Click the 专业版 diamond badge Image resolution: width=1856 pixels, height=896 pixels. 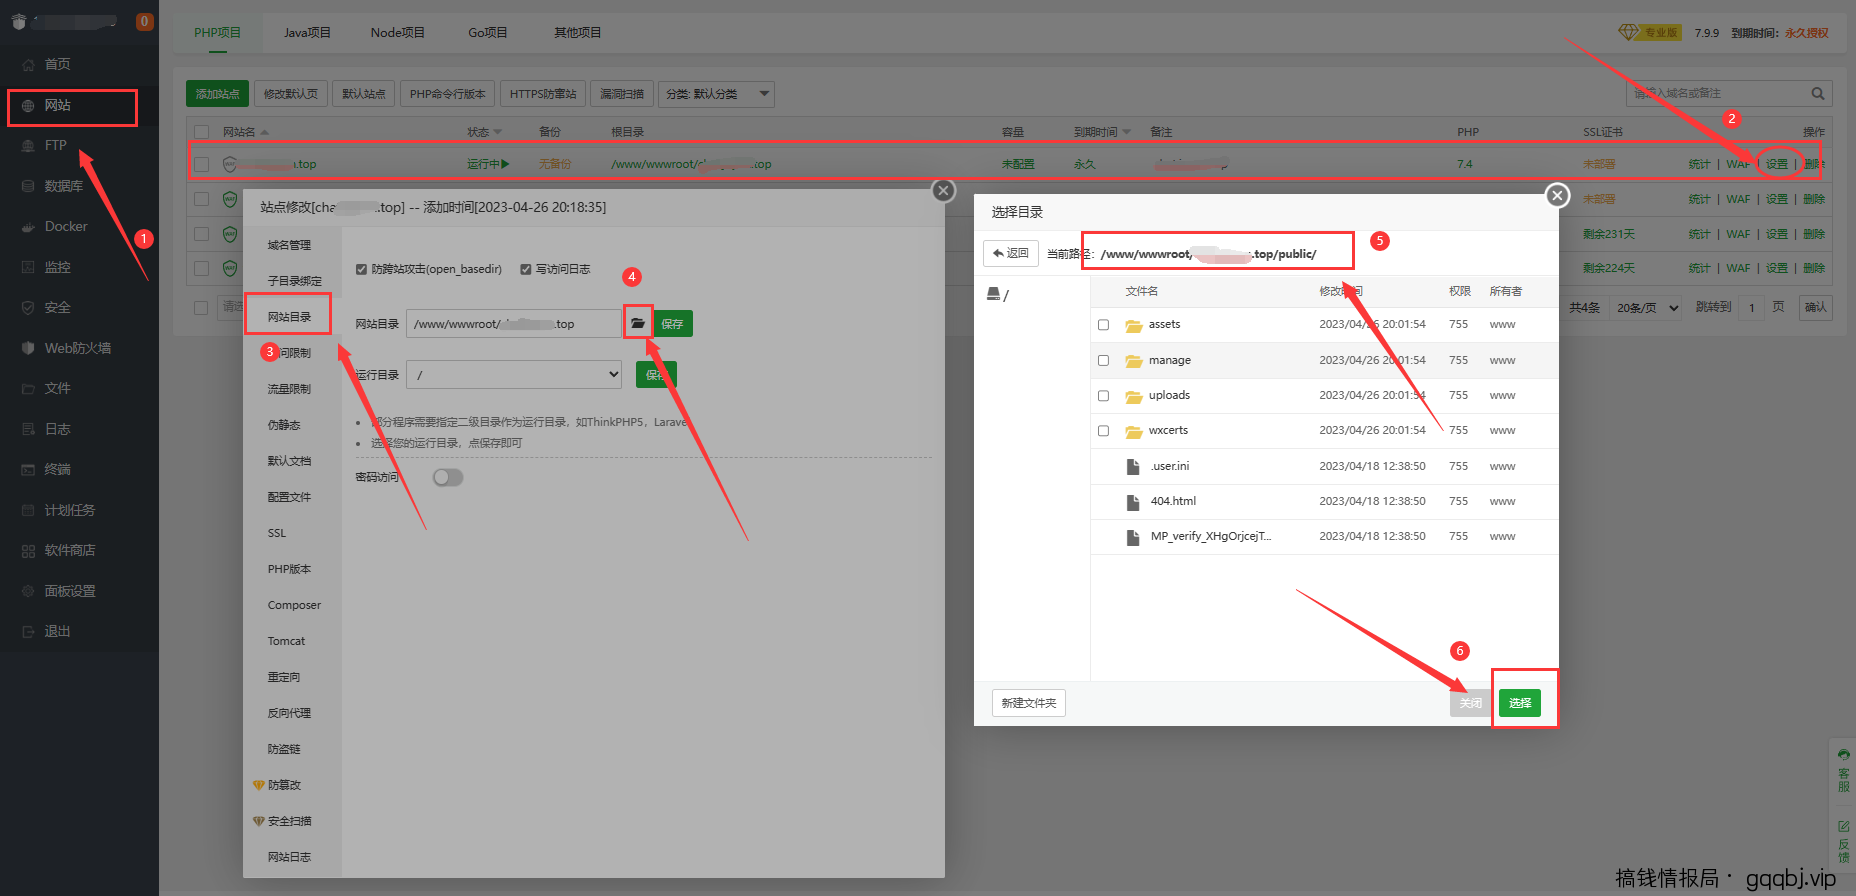click(1649, 32)
